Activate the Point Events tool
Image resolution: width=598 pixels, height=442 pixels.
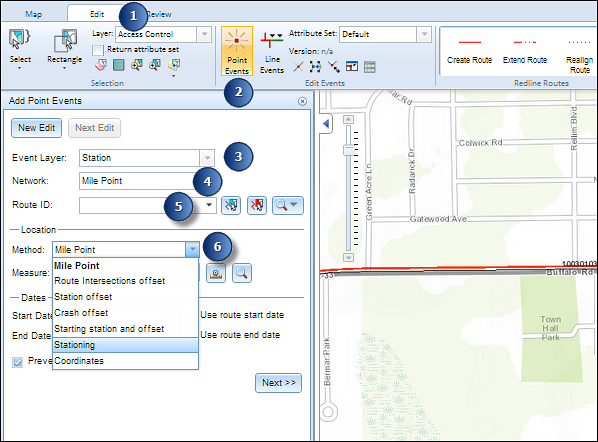click(236, 51)
